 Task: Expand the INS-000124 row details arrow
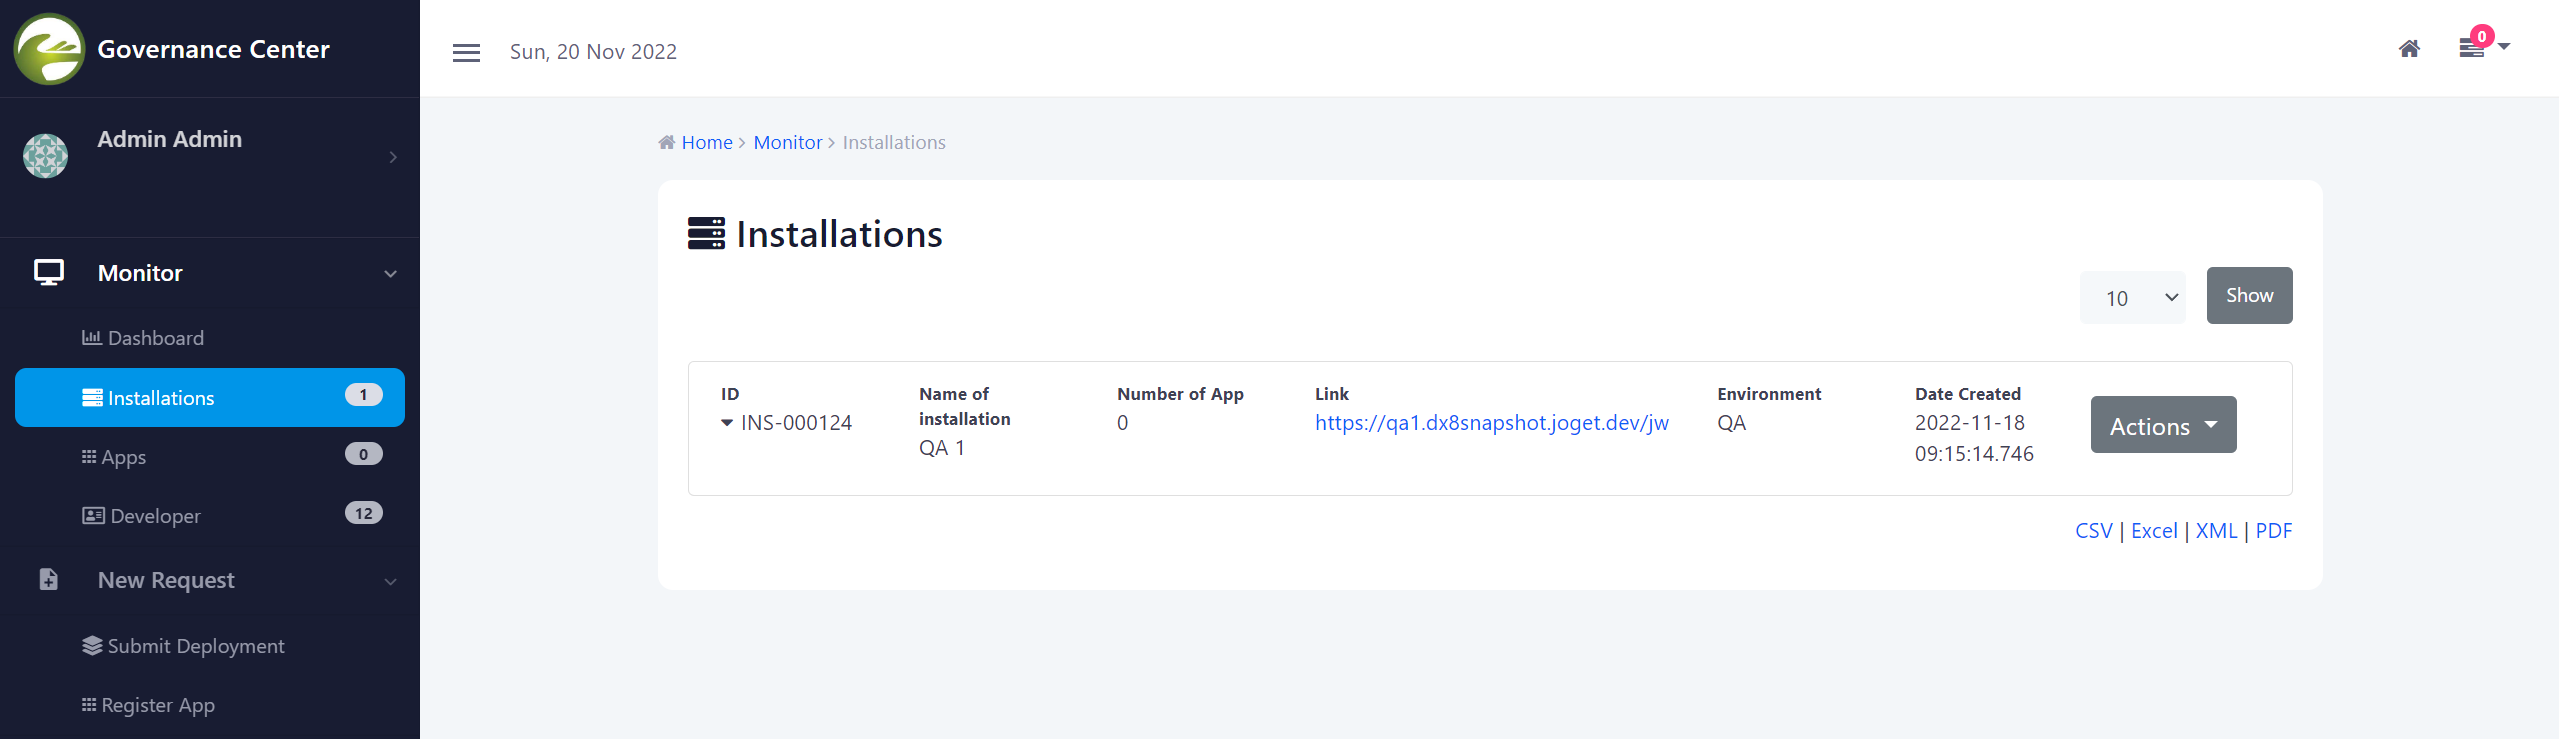tap(727, 423)
